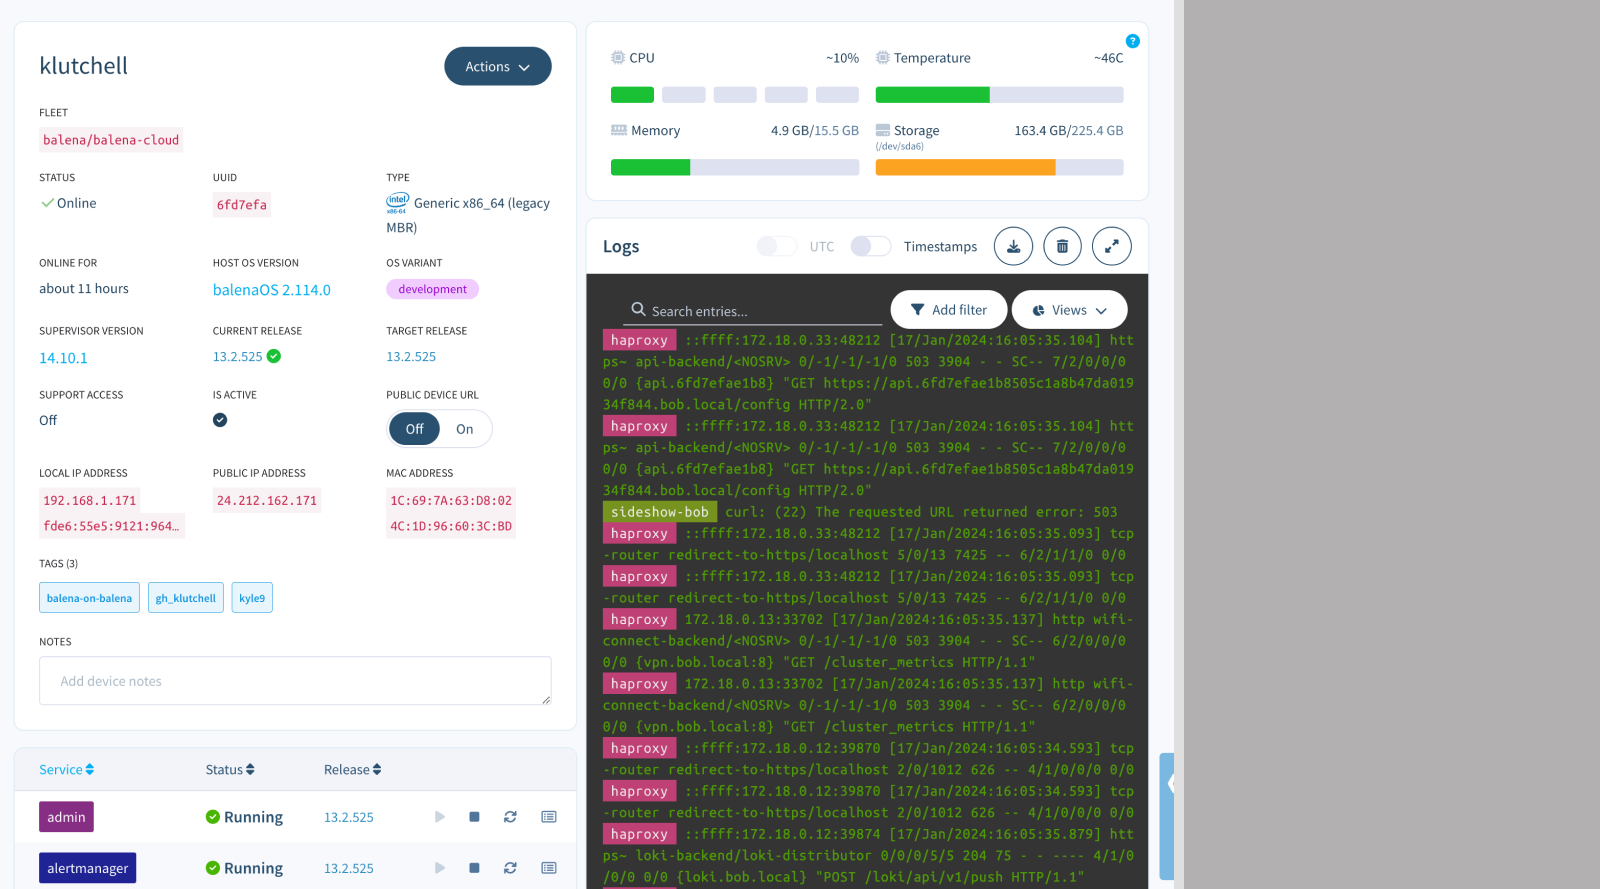1600x889 pixels.
Task: Toggle the Timestamps switch
Action: pos(871,246)
